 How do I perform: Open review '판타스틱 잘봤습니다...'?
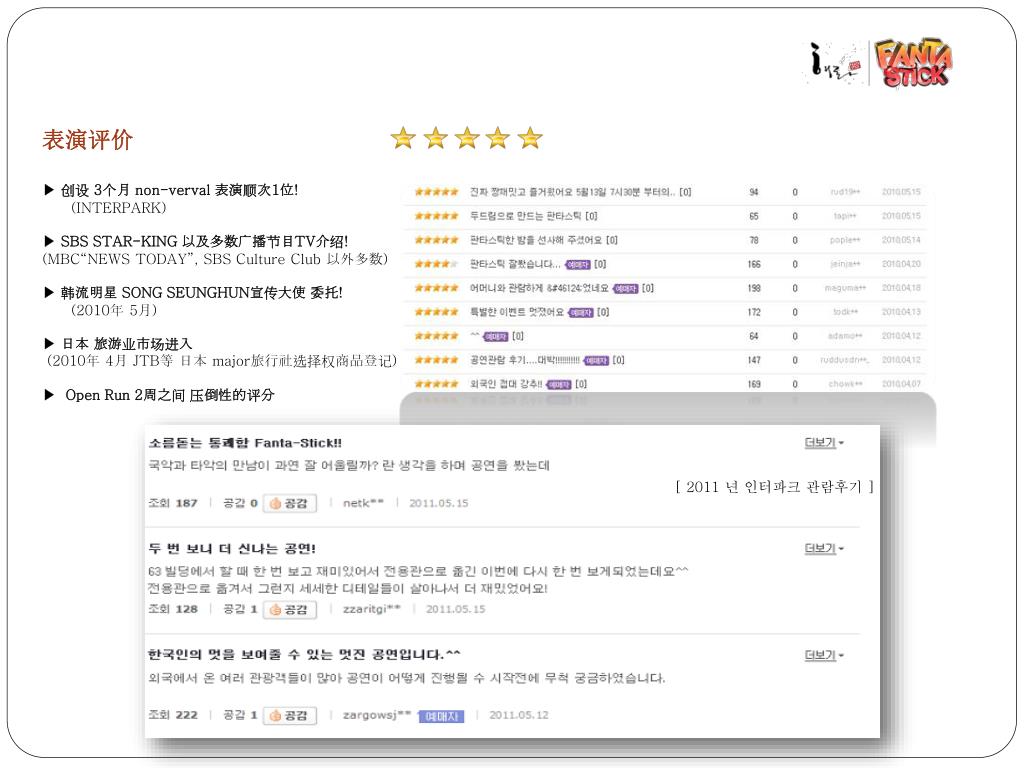pyautogui.click(x=515, y=264)
